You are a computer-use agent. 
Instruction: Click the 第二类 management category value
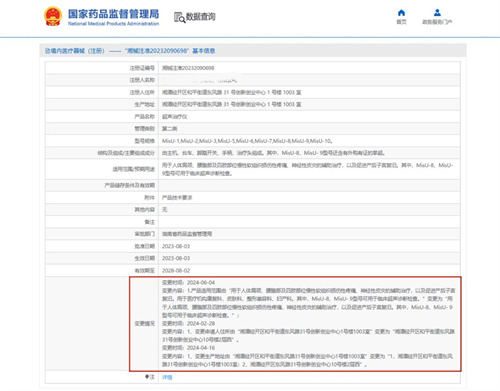[x=169, y=129]
